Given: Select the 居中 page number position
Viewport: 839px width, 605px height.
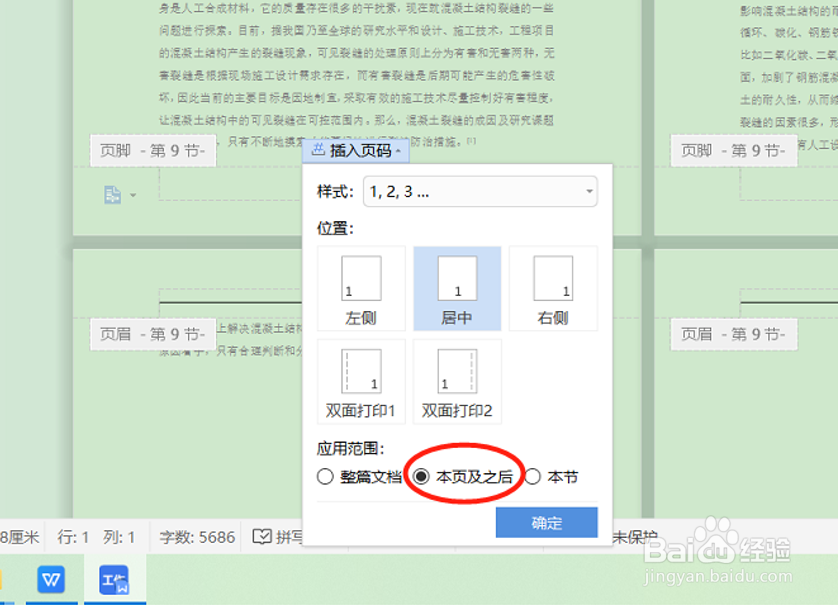Looking at the screenshot, I should coord(456,289).
